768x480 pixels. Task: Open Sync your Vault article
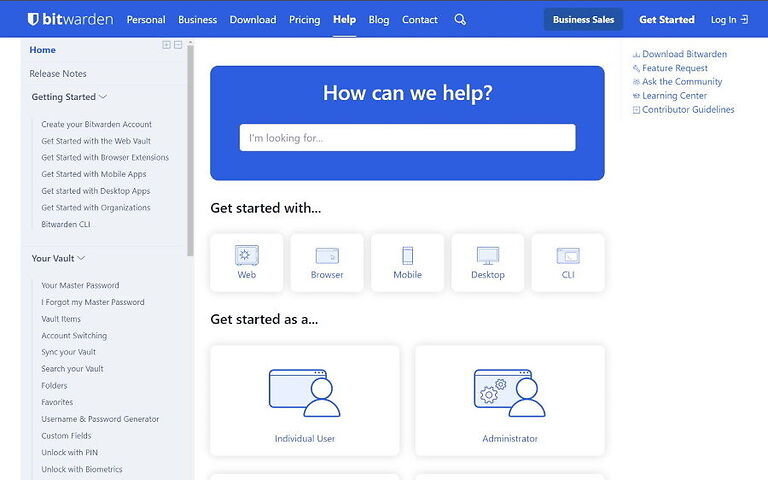69,352
